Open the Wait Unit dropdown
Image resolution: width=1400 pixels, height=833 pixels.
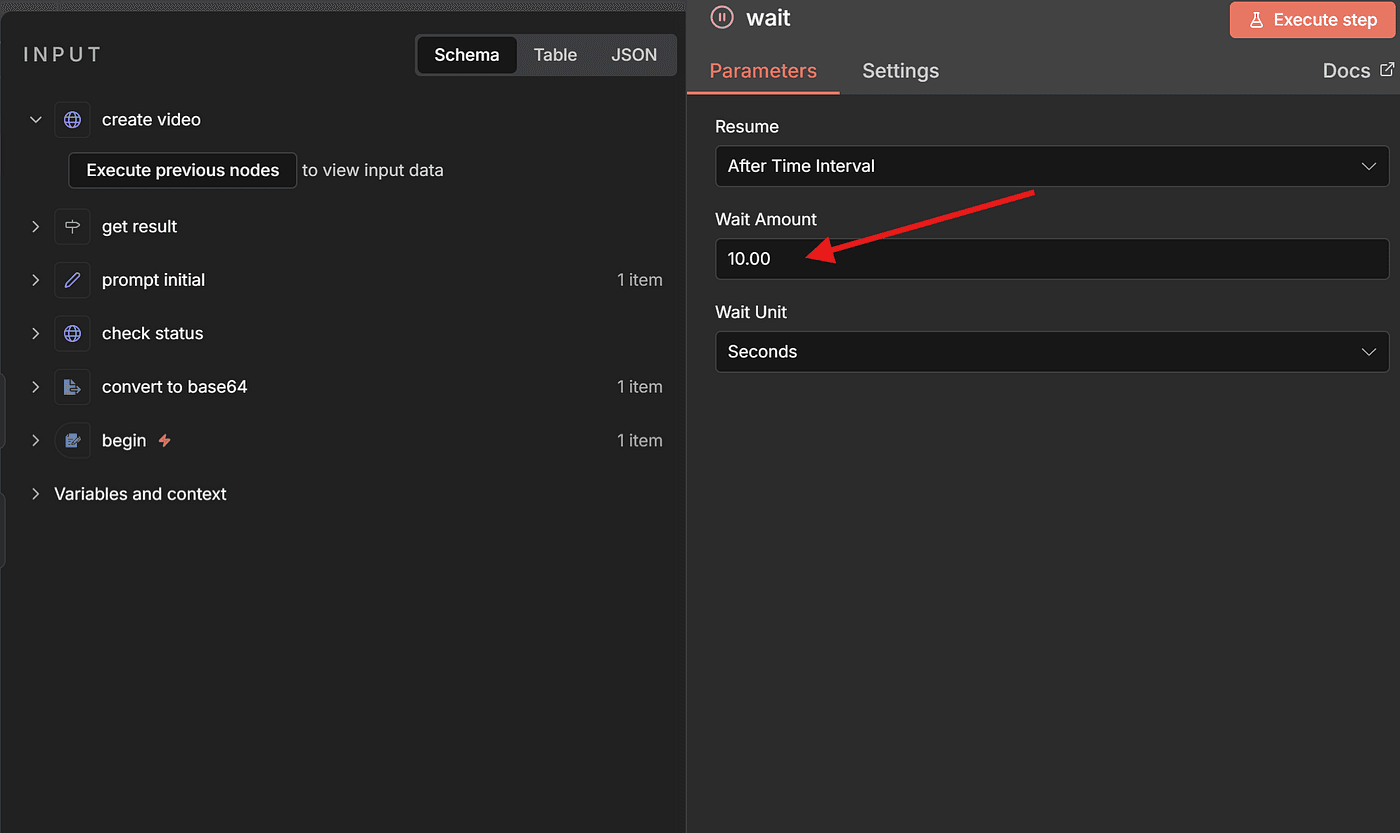(1051, 352)
